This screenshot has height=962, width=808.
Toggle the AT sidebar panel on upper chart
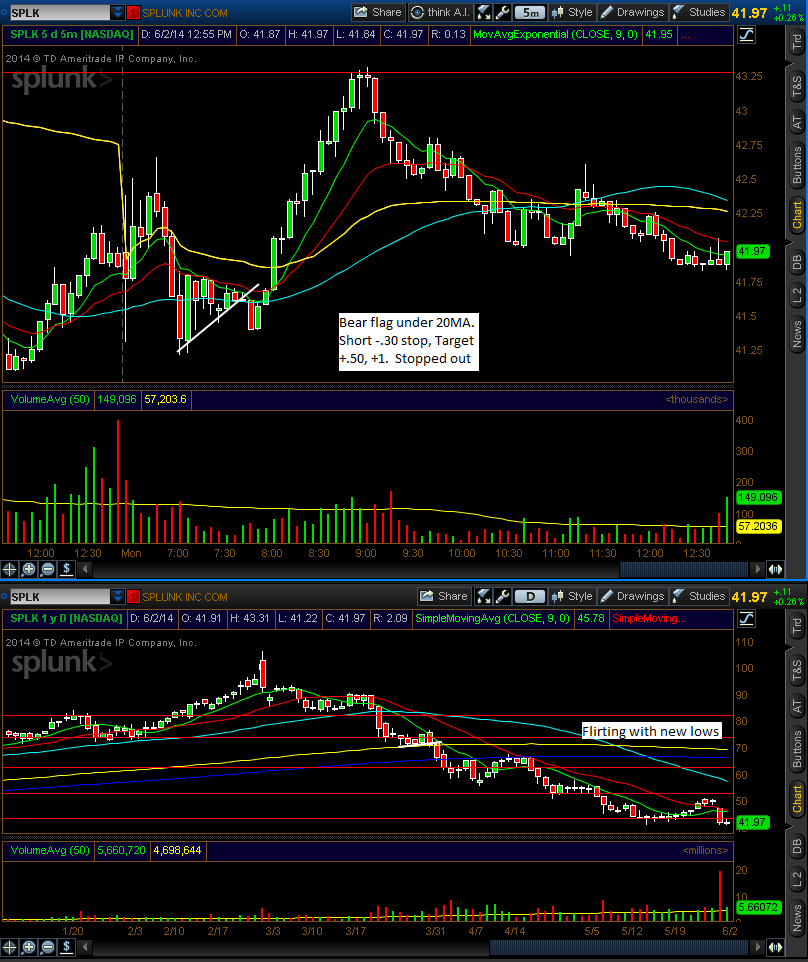(796, 123)
